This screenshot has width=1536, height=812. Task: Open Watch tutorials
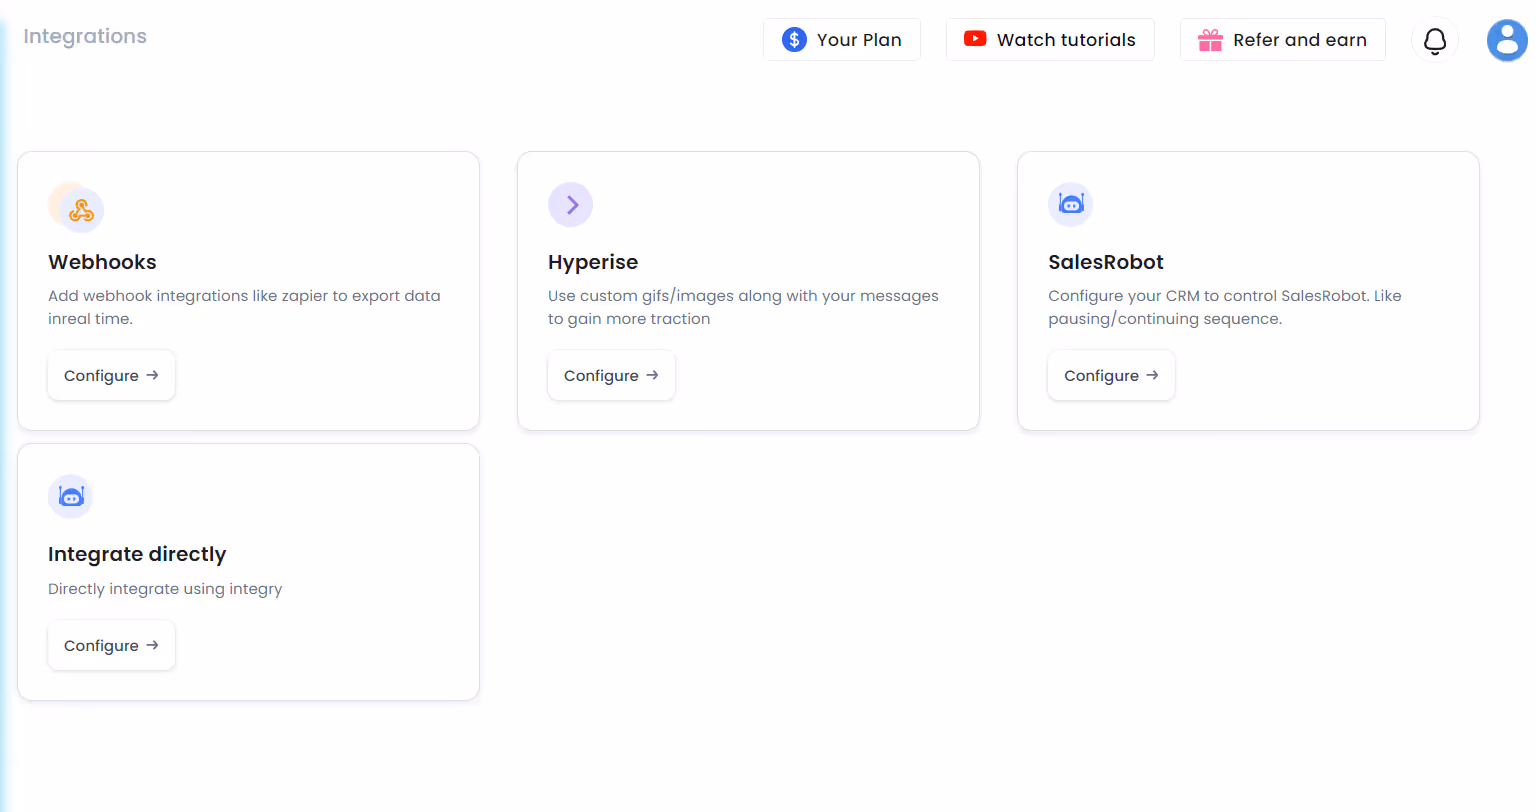(x=1050, y=39)
